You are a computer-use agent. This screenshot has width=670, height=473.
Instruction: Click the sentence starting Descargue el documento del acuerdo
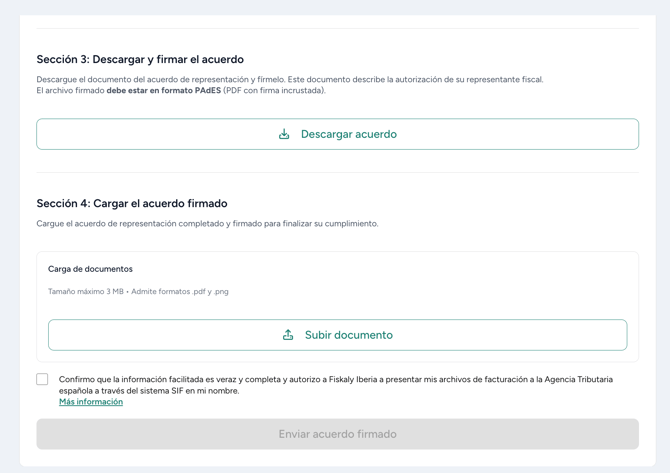click(x=290, y=79)
